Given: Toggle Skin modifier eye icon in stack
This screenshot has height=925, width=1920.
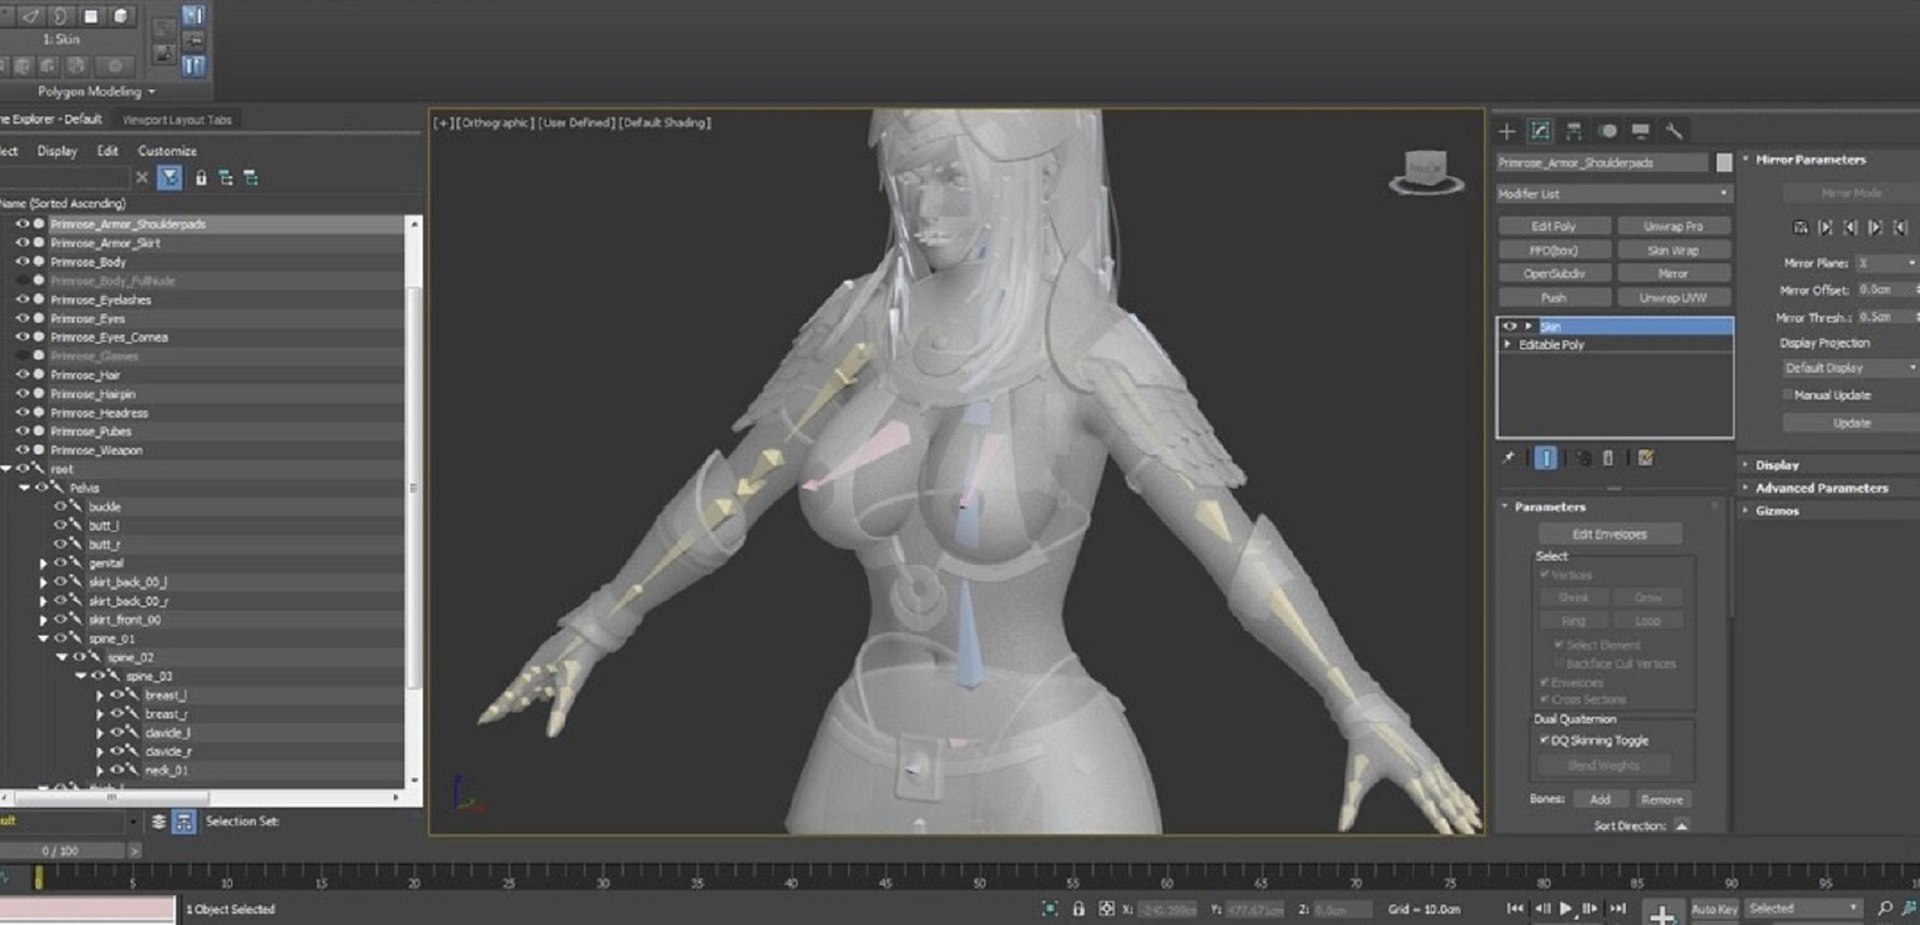Looking at the screenshot, I should tap(1510, 326).
